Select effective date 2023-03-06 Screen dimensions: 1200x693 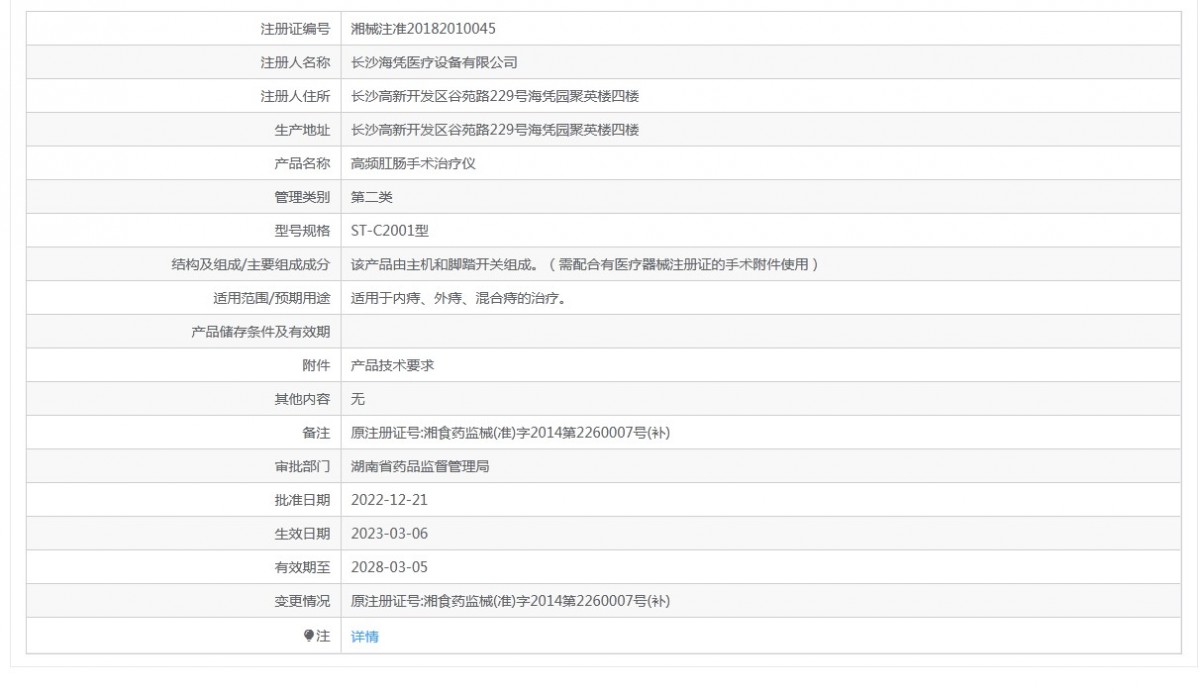(x=389, y=534)
